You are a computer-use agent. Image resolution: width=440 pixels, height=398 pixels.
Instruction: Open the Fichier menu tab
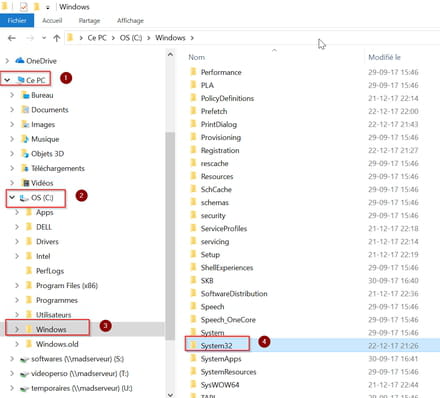pyautogui.click(x=17, y=20)
